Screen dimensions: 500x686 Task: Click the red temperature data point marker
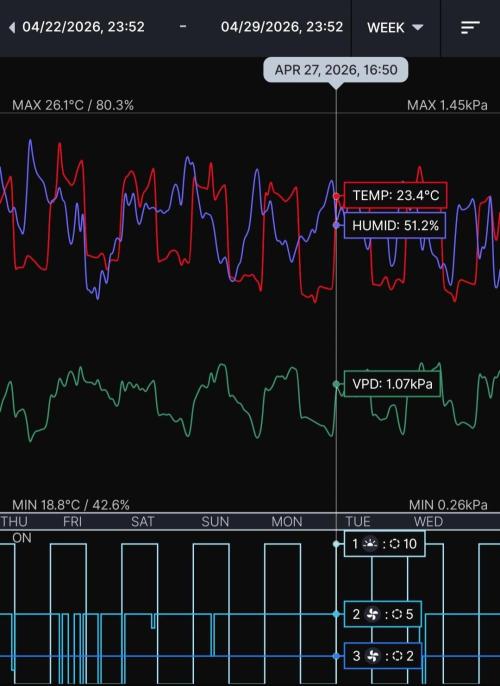point(336,196)
